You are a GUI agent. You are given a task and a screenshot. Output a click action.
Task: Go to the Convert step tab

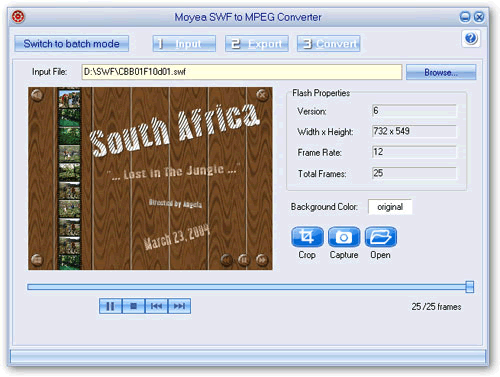coord(329,44)
